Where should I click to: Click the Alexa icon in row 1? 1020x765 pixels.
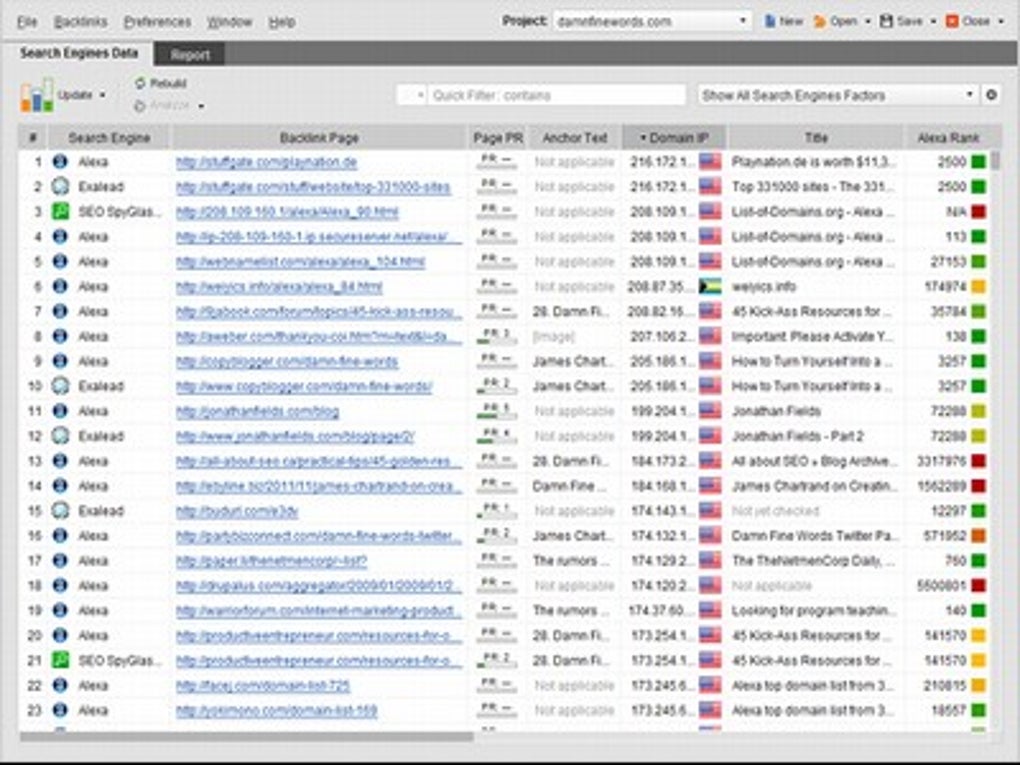point(60,162)
